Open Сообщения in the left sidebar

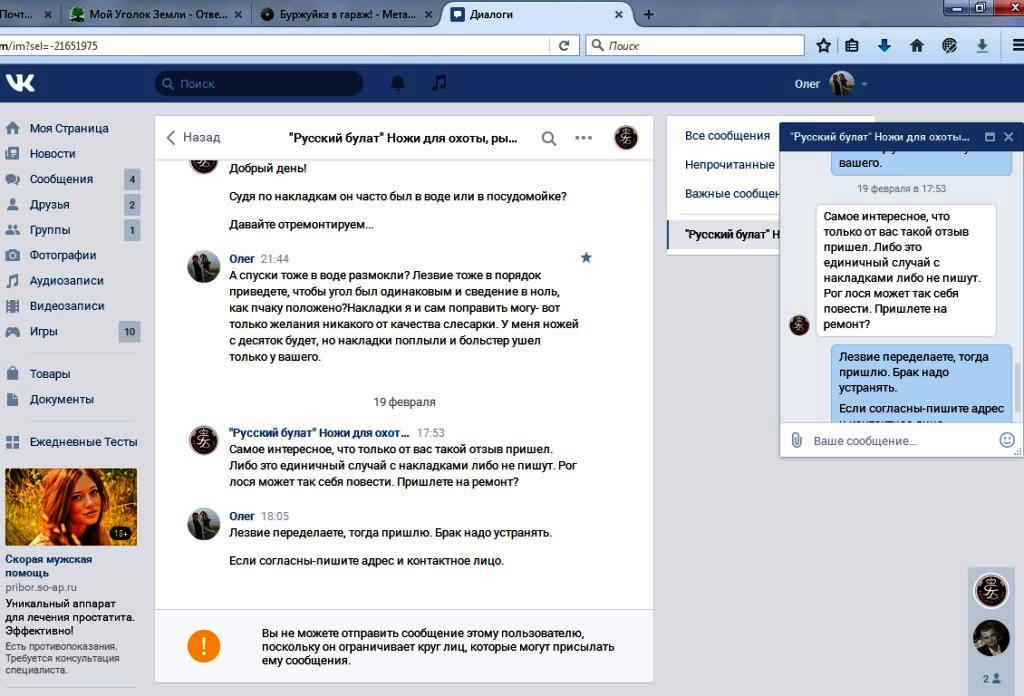[61, 179]
